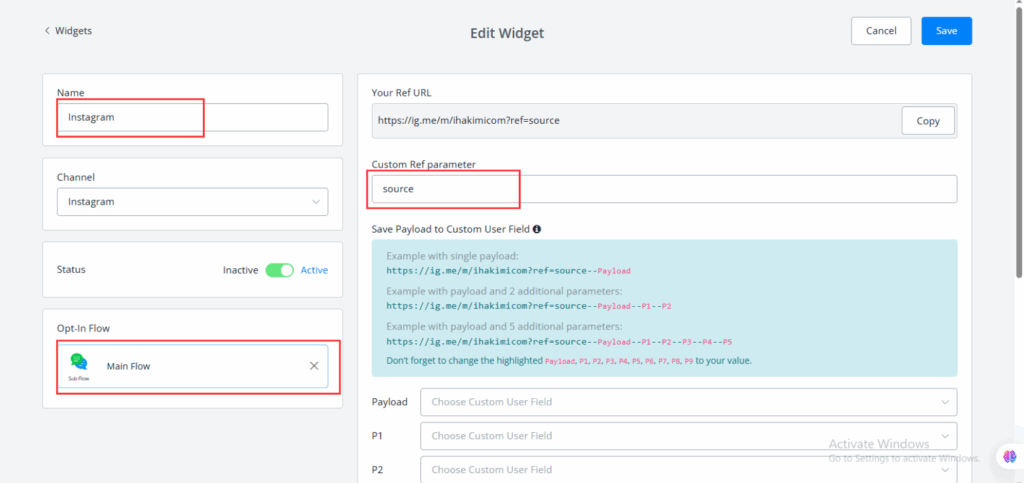Expand the Payload custom user field dropdown
Screen dimensions: 1024x483
point(688,402)
